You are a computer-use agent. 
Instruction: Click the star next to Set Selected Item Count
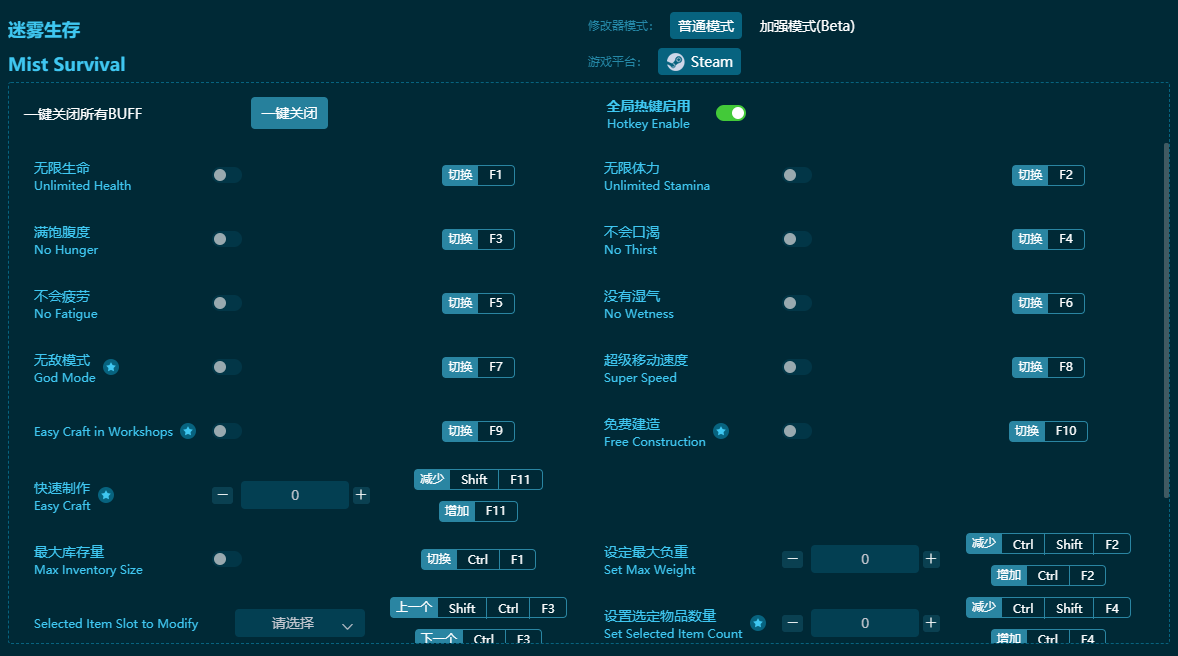point(758,622)
